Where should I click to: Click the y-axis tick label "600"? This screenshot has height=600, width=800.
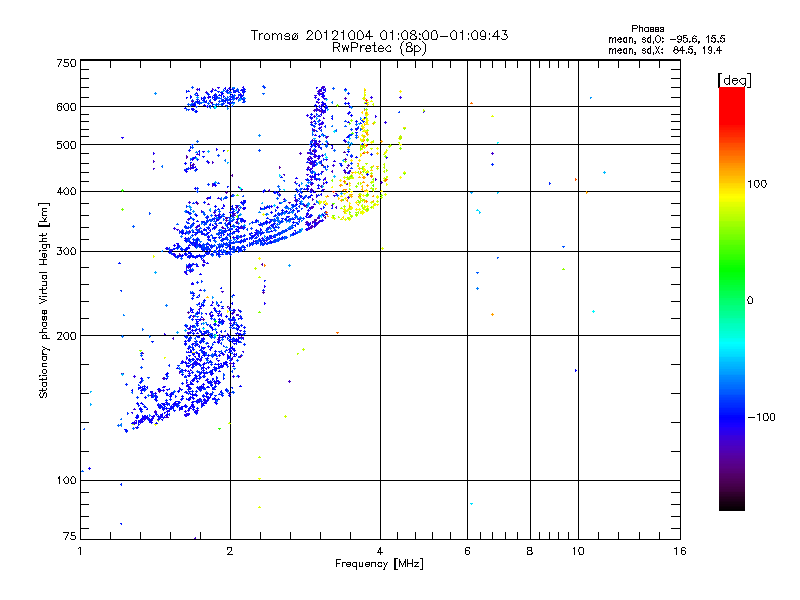coord(66,107)
